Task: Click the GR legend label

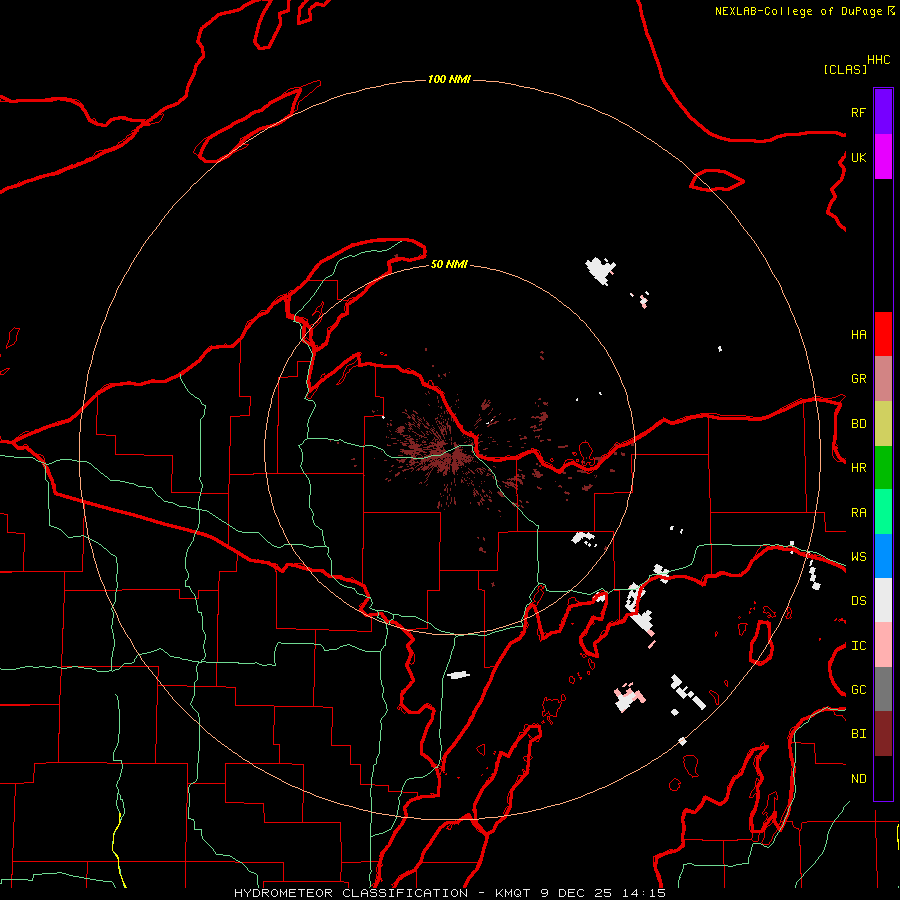Action: point(858,379)
